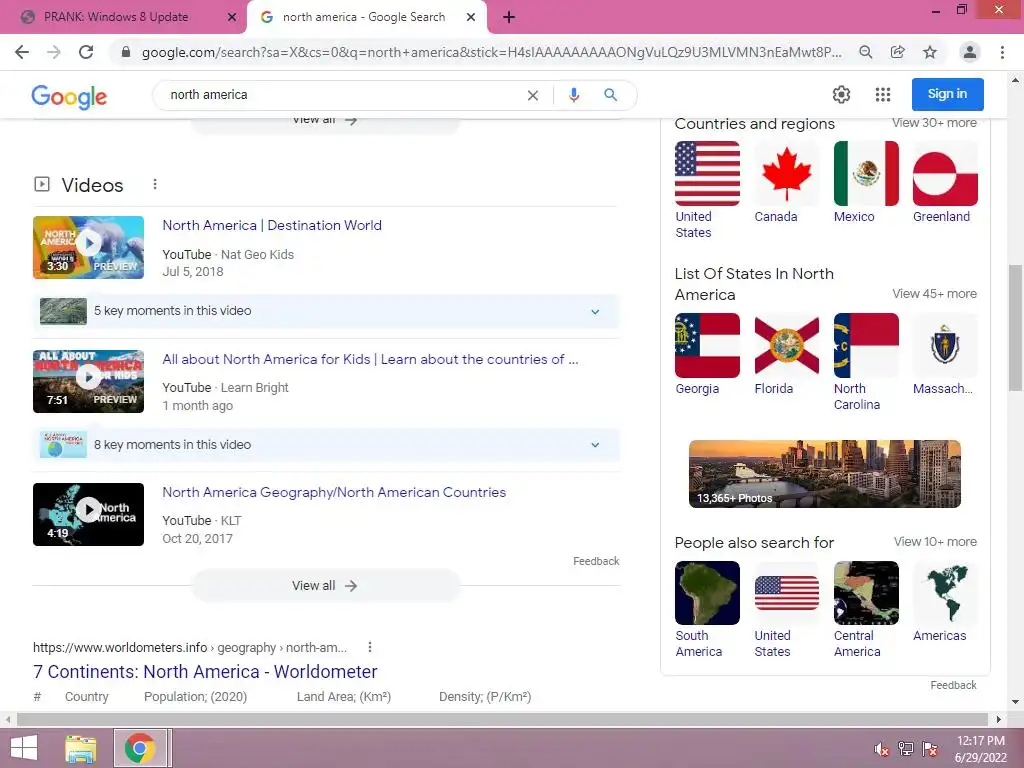
Task: Click the muted speaker tray icon
Action: (881, 749)
